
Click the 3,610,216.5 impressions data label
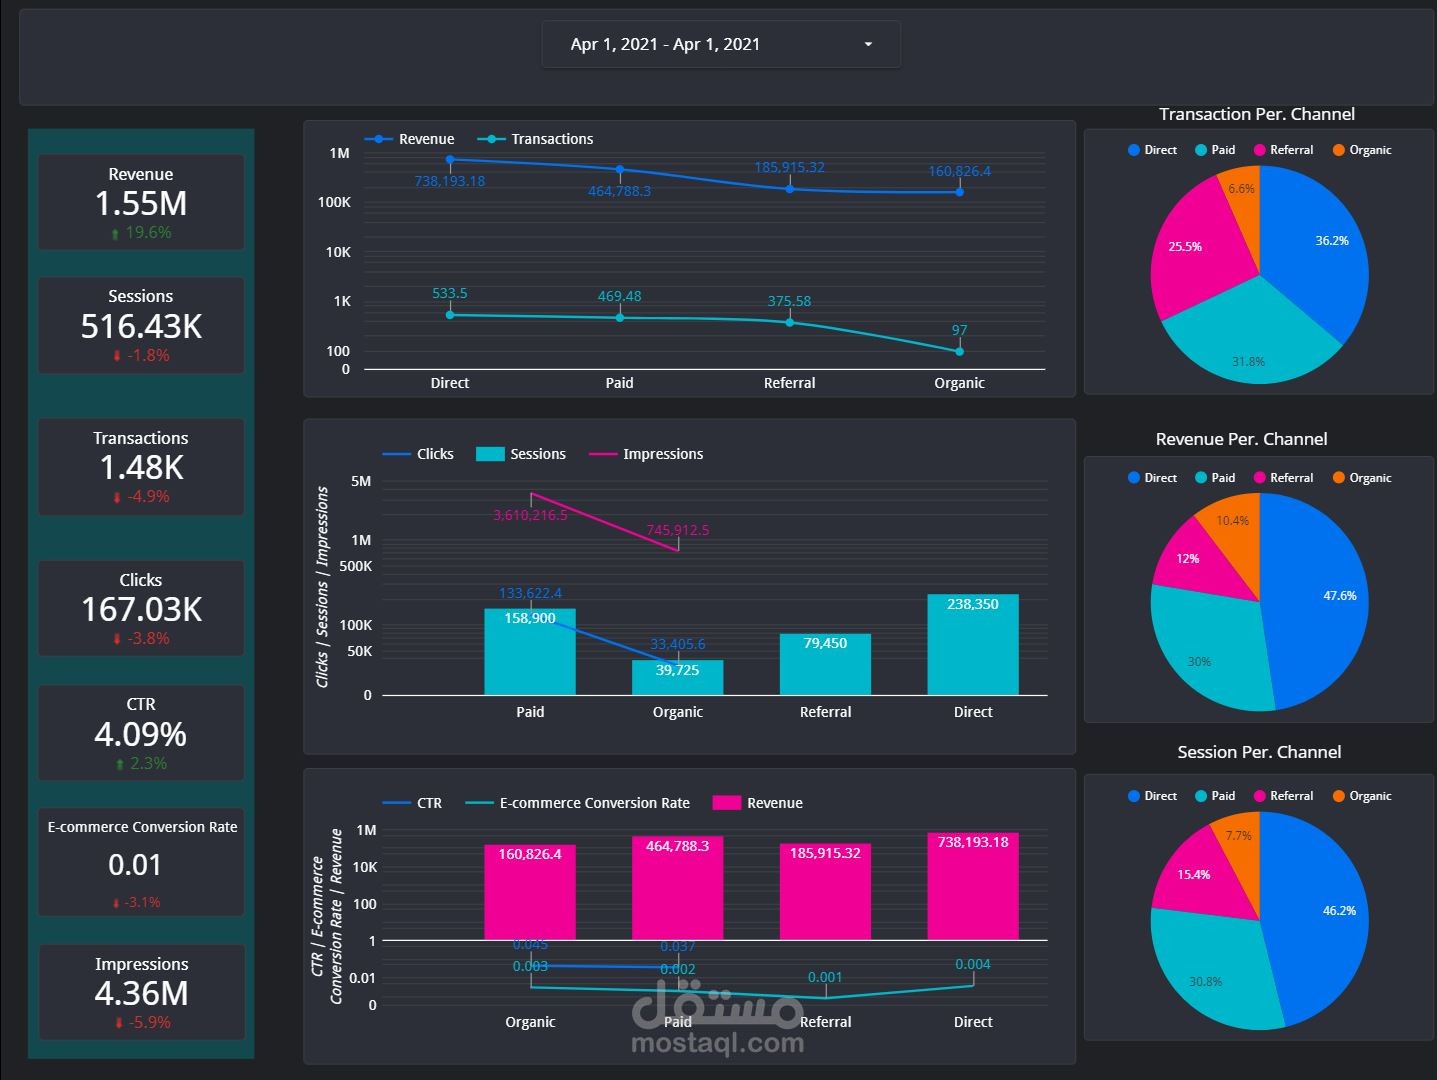tap(530, 515)
